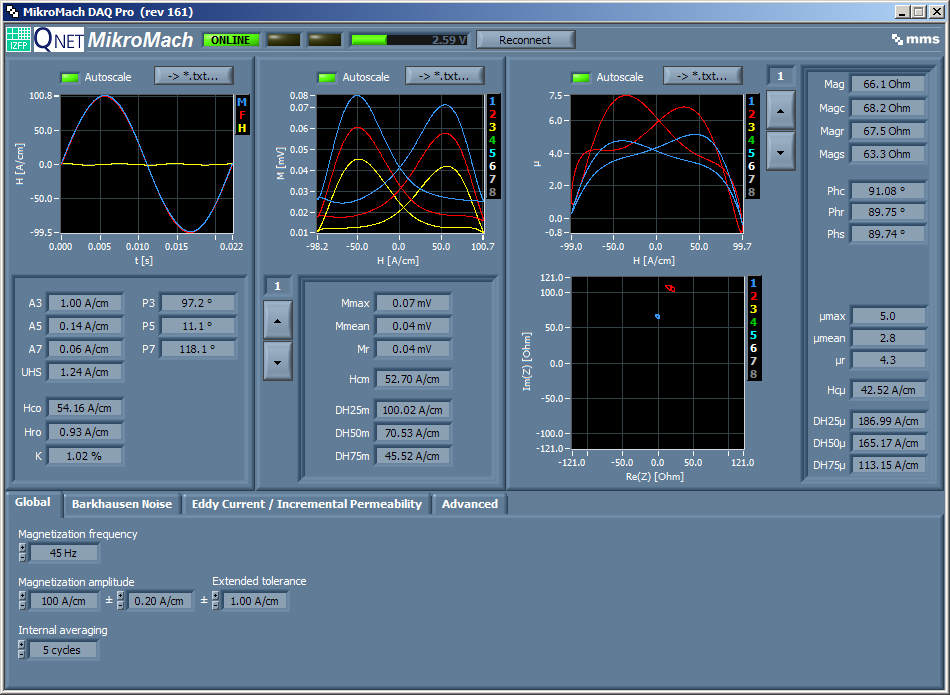Click the Extended tolerance stepper arrows

point(215,600)
